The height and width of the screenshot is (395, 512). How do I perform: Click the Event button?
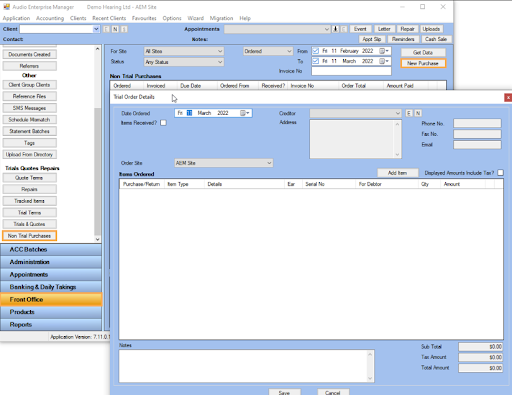(360, 29)
